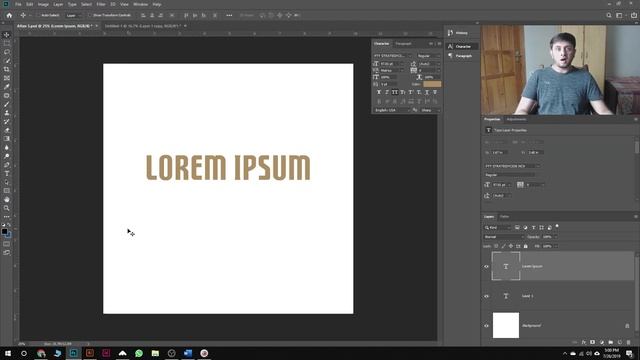640x360 pixels.
Task: Toggle Underline in Character panel
Action: click(427, 93)
